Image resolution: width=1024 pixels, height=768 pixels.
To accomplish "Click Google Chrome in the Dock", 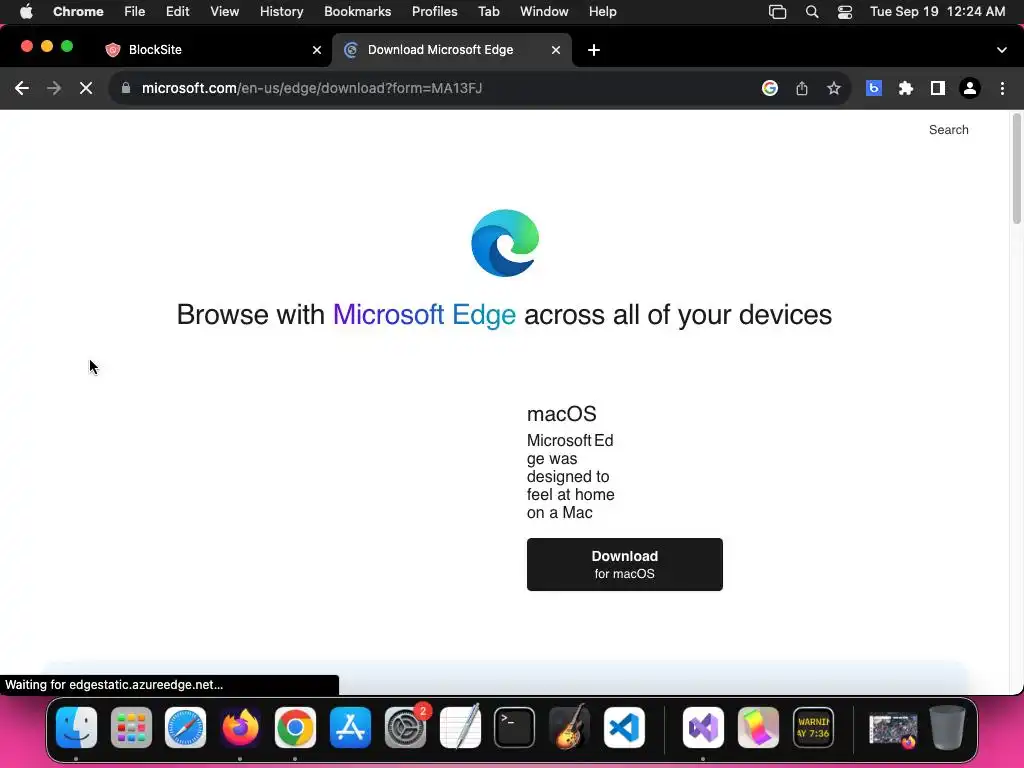I will point(295,728).
